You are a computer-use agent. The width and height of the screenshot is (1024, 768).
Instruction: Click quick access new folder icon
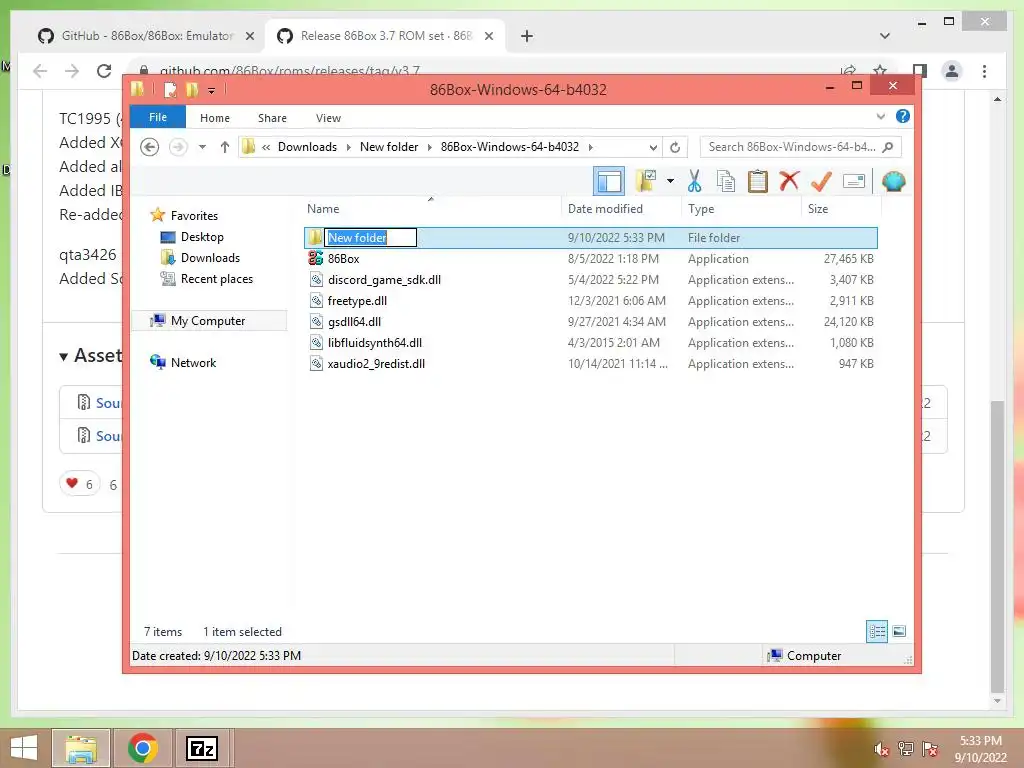point(192,89)
